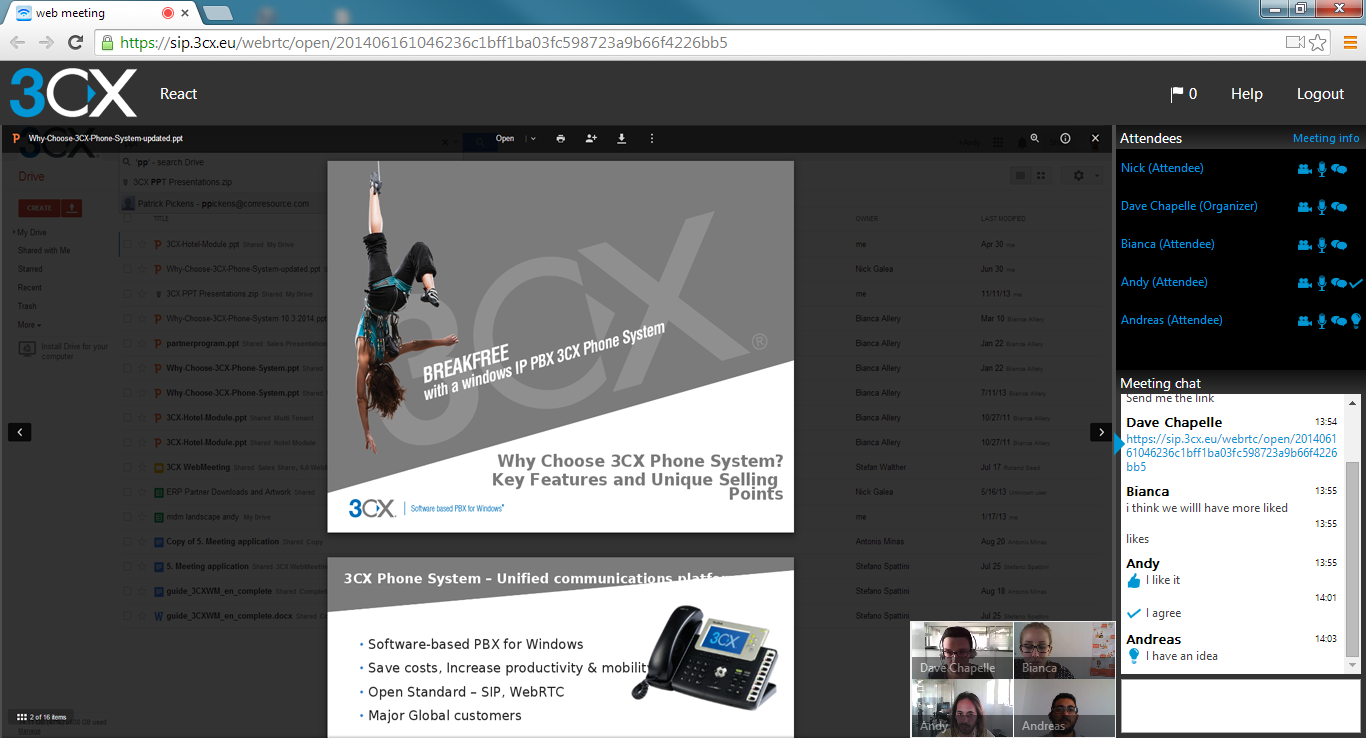Click the checkmark agree icon beside Andy
Viewport: 1366px width, 738px height.
point(1356,283)
